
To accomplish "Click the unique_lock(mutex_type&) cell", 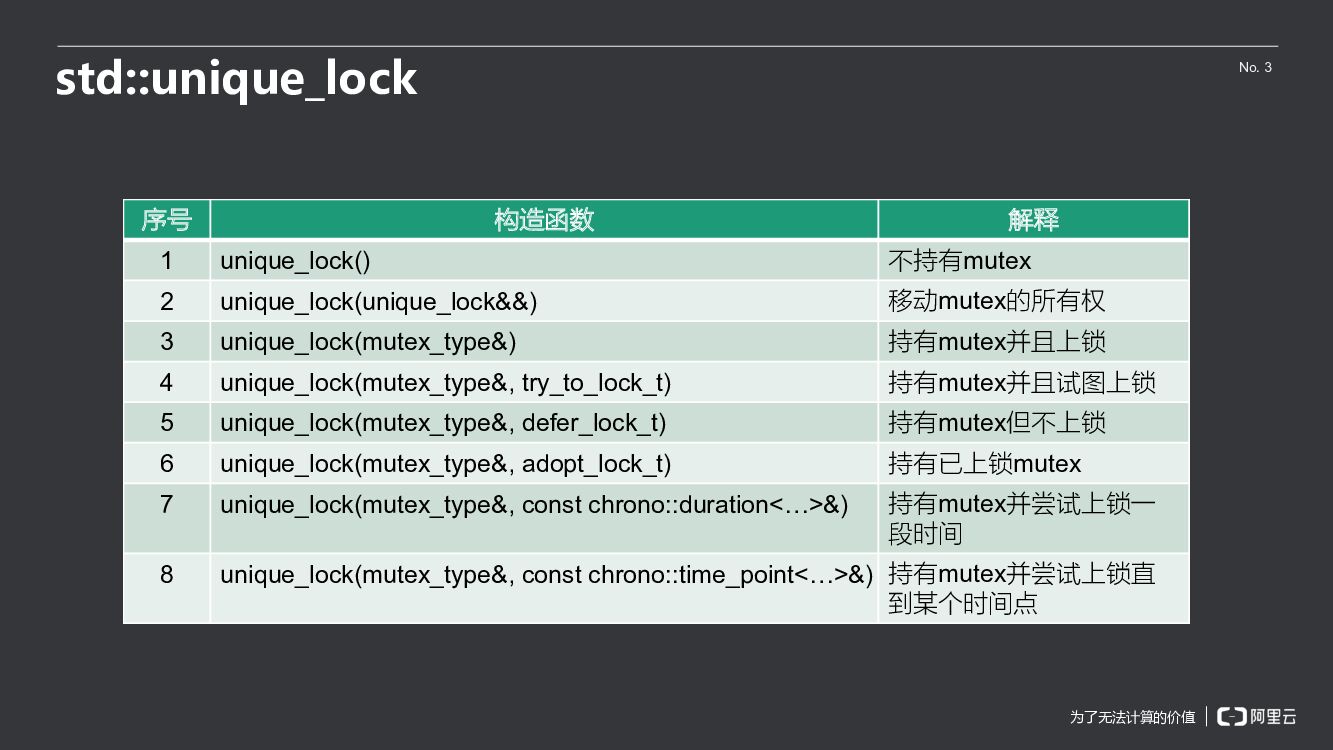I will click(x=368, y=342).
